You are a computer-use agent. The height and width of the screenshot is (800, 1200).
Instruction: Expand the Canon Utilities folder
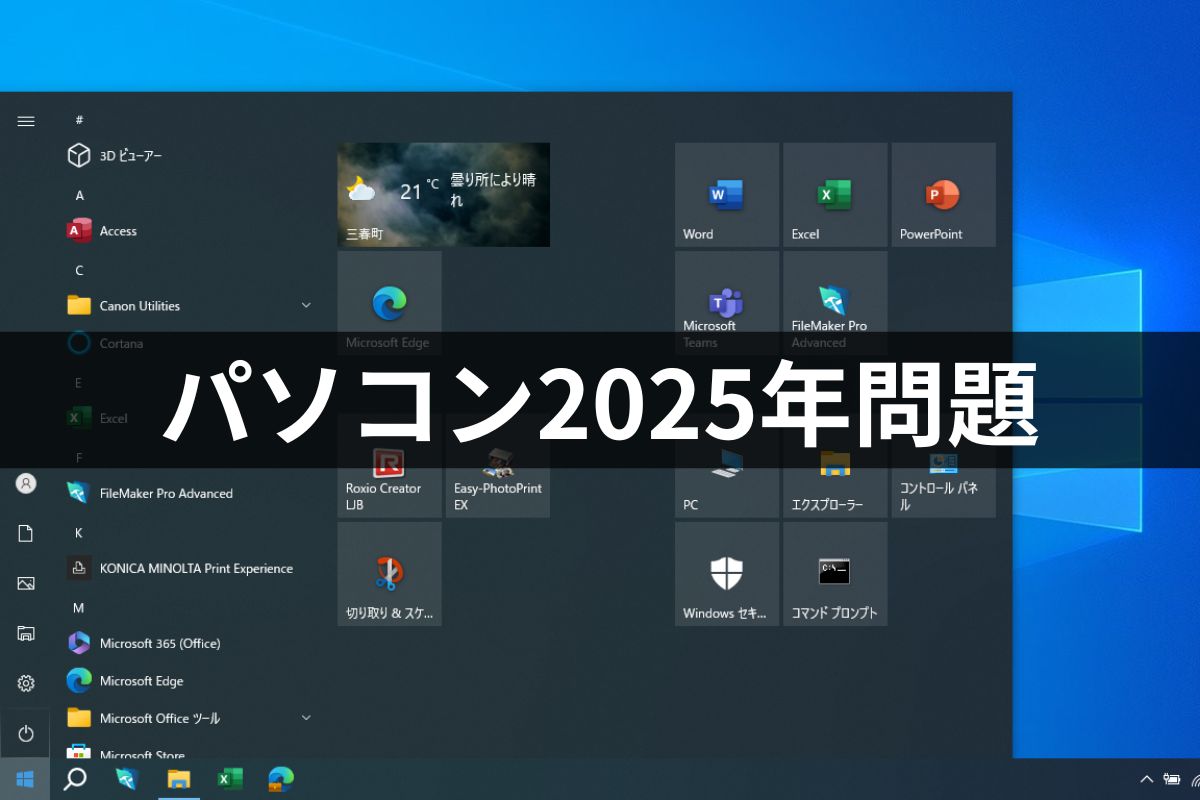306,305
